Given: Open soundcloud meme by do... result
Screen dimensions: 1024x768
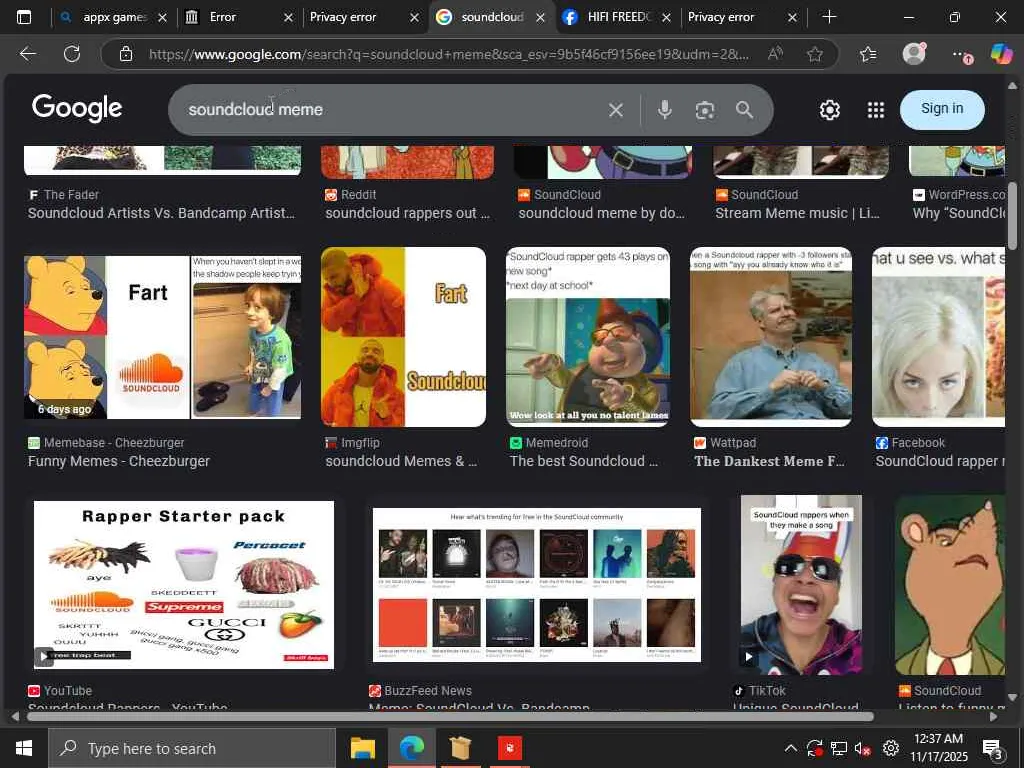Looking at the screenshot, I should [601, 213].
